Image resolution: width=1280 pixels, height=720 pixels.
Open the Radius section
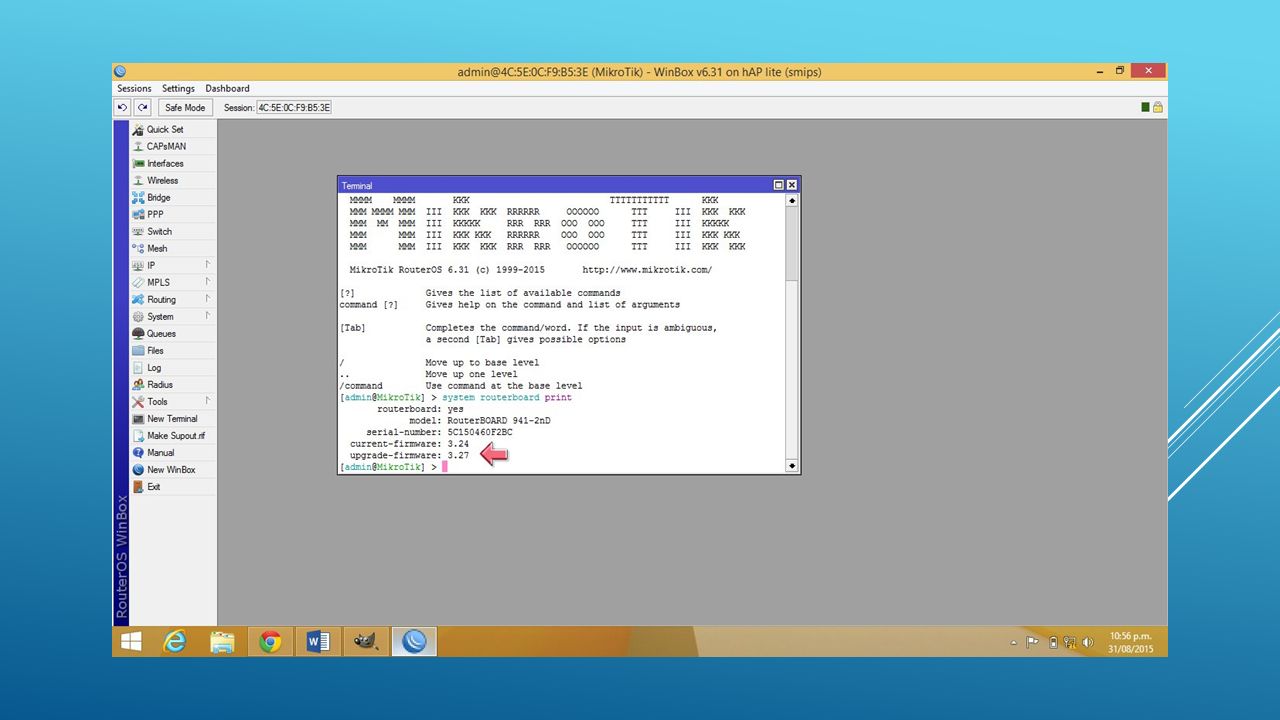[173, 384]
